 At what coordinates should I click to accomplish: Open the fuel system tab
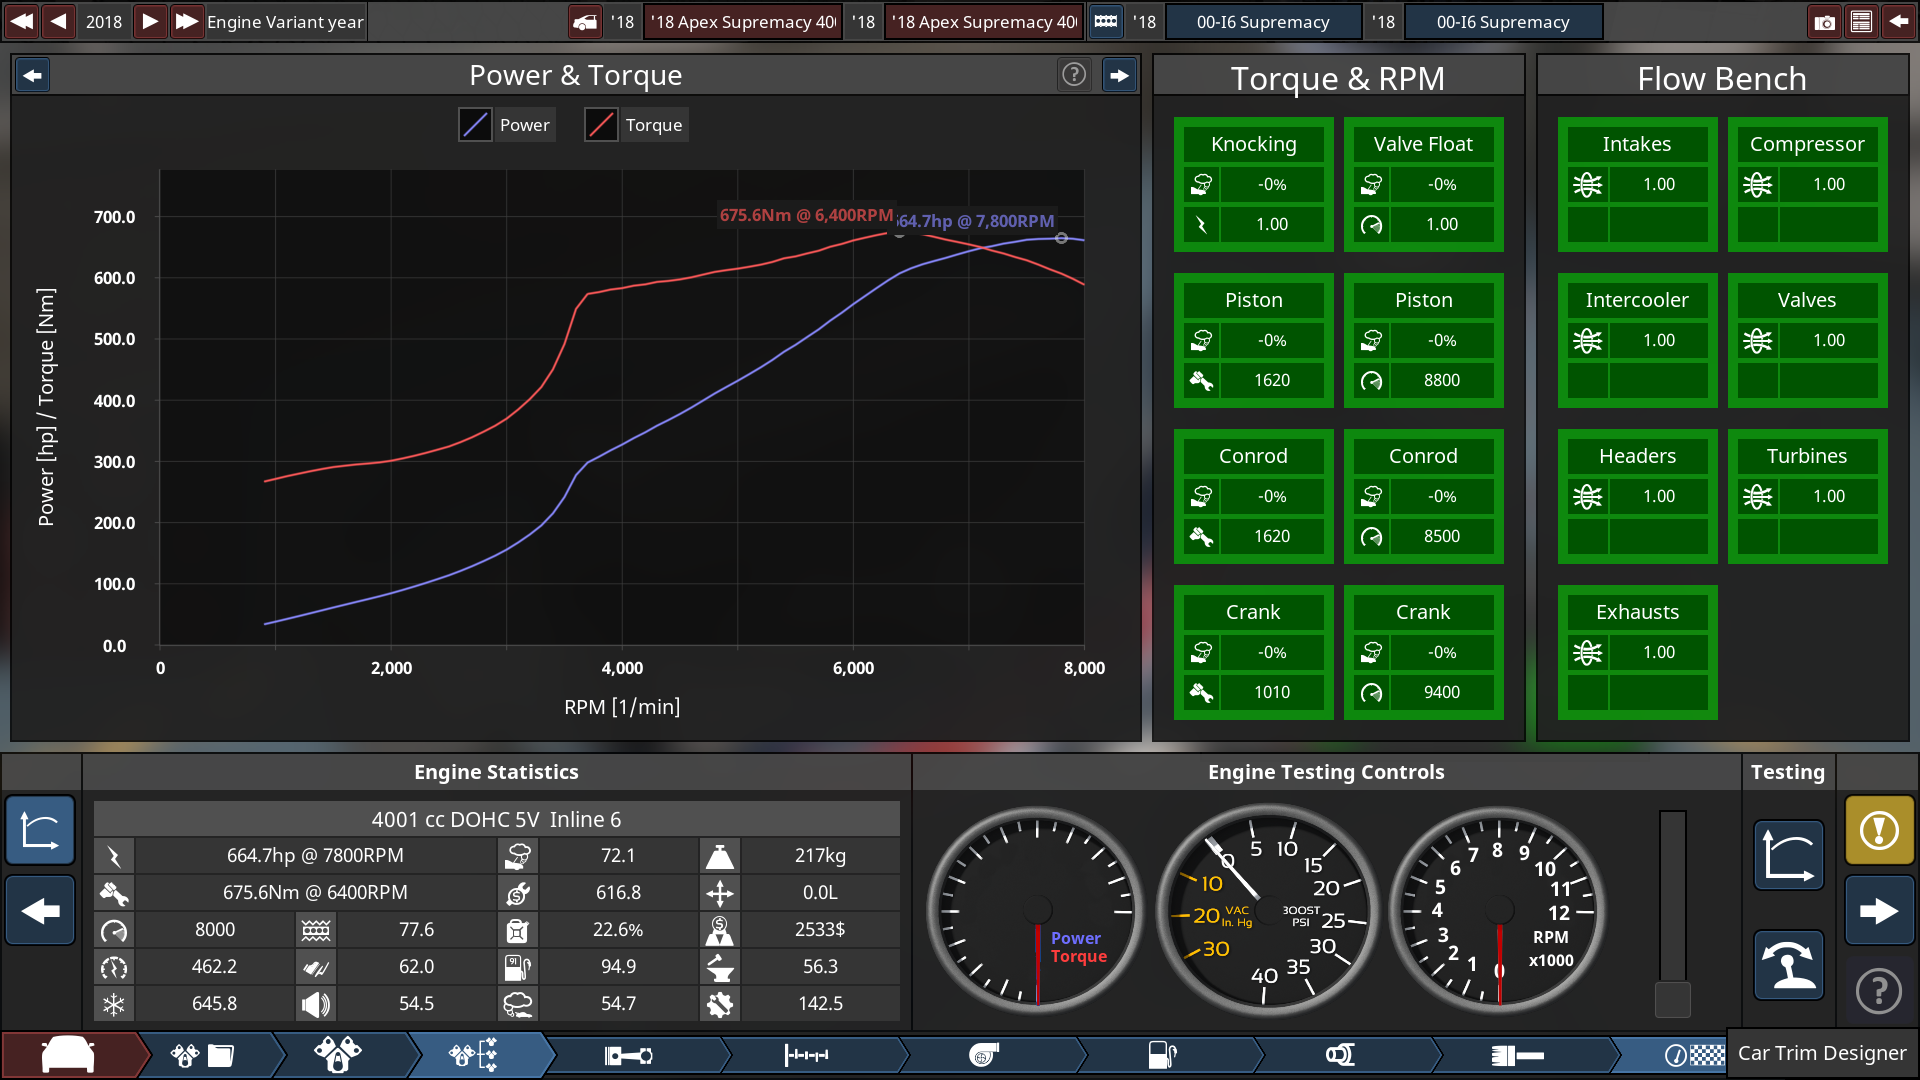point(1162,1055)
